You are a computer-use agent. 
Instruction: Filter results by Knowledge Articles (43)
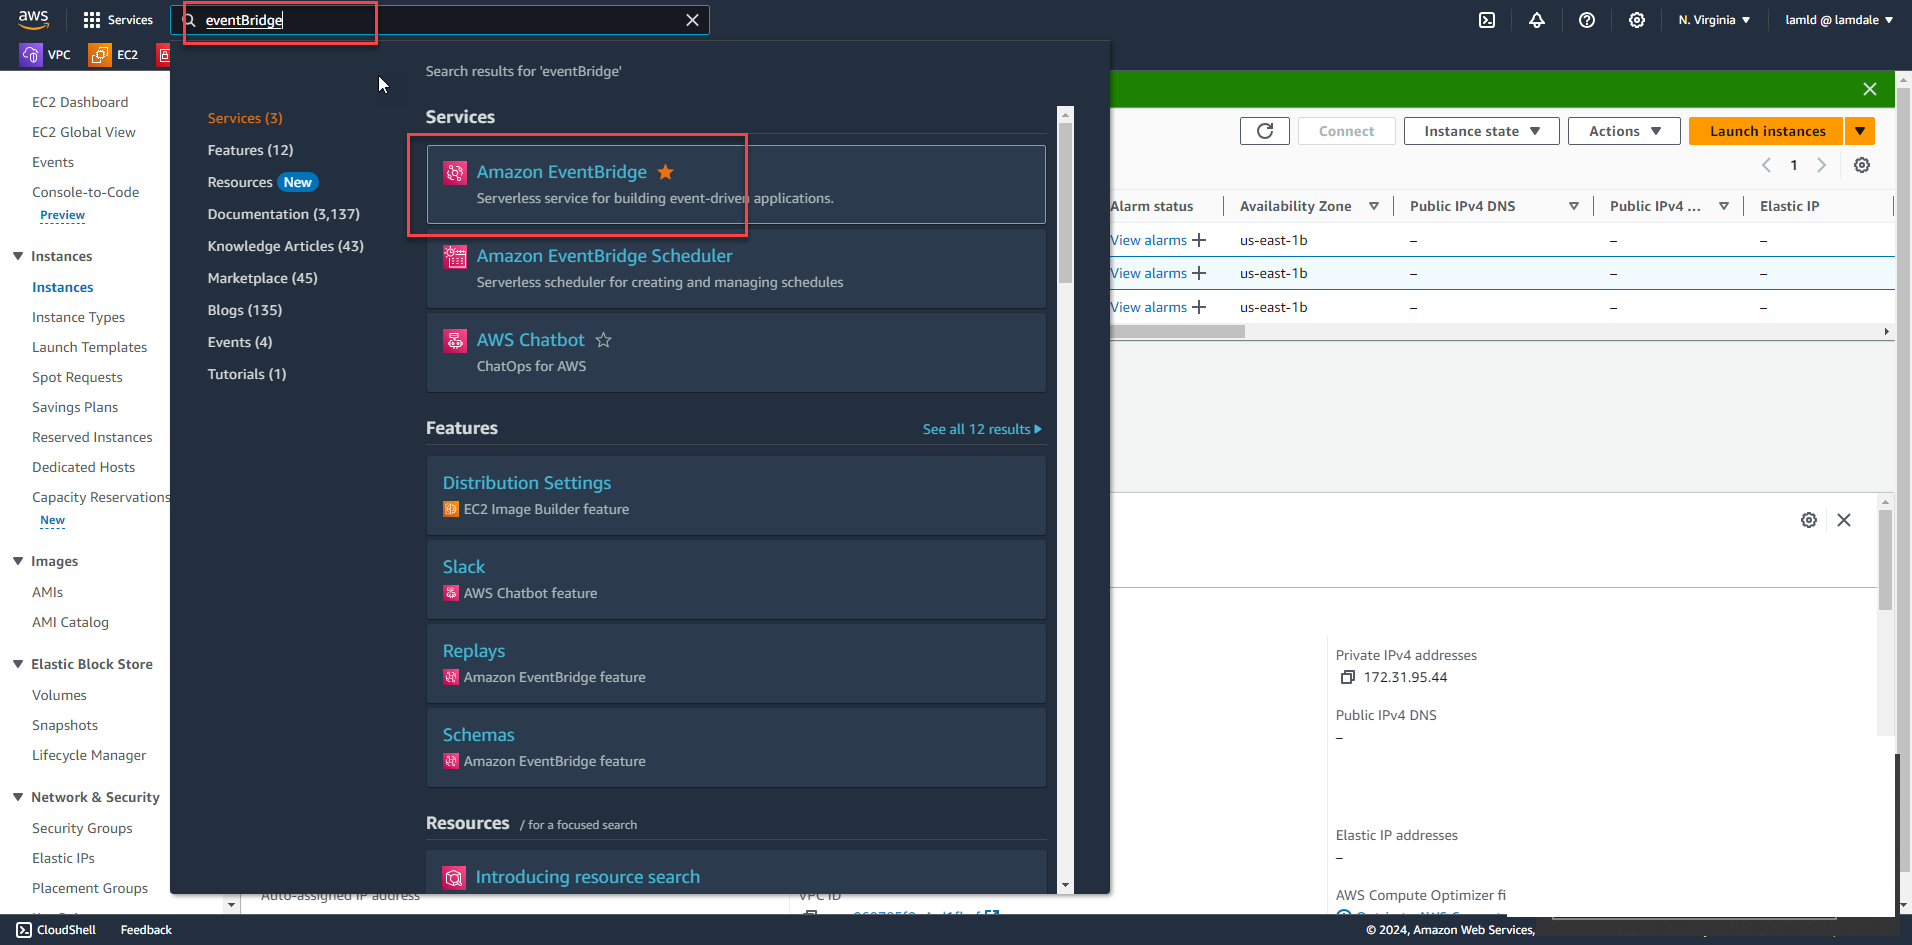(286, 246)
